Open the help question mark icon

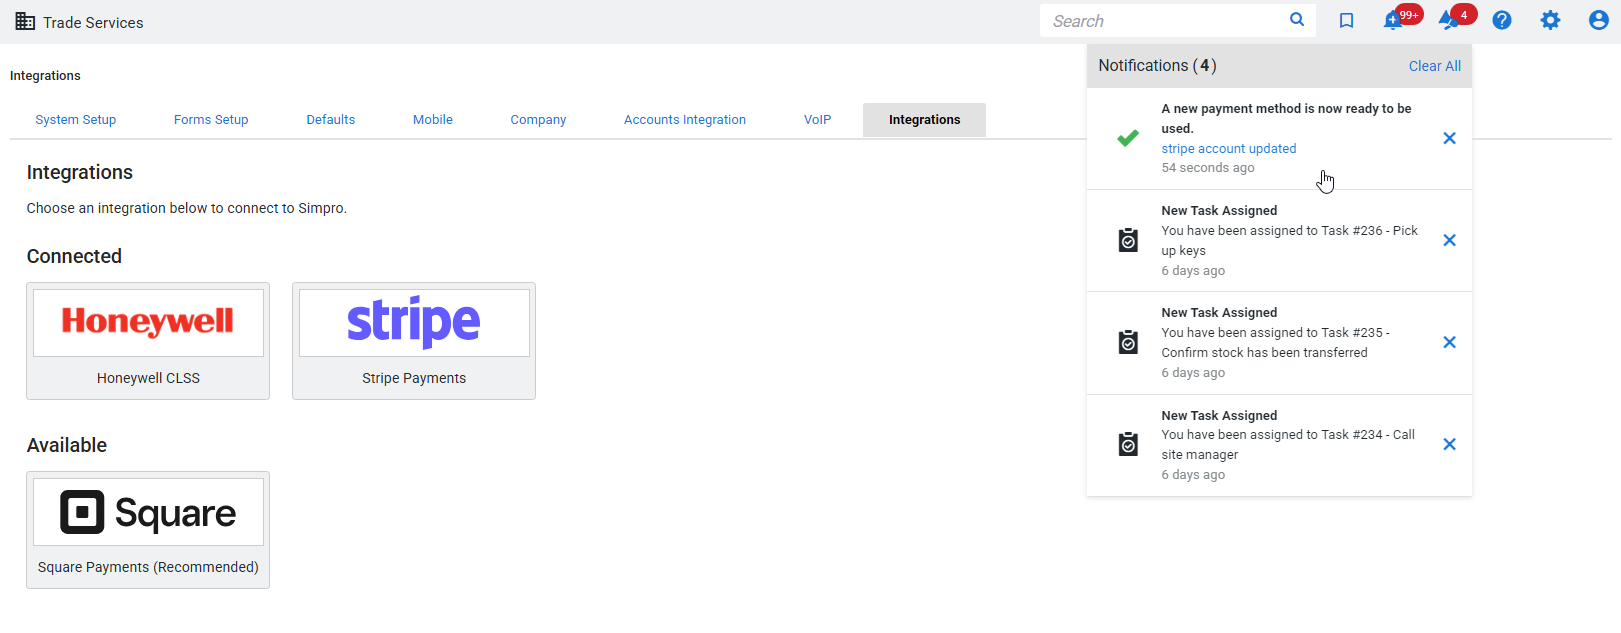pos(1502,20)
